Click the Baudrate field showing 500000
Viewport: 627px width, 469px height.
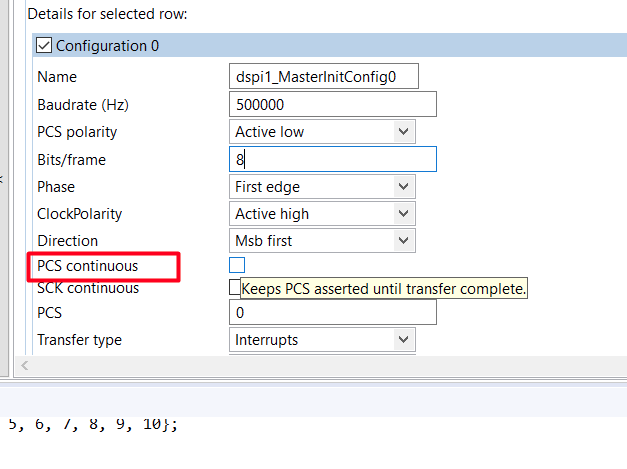coord(333,104)
